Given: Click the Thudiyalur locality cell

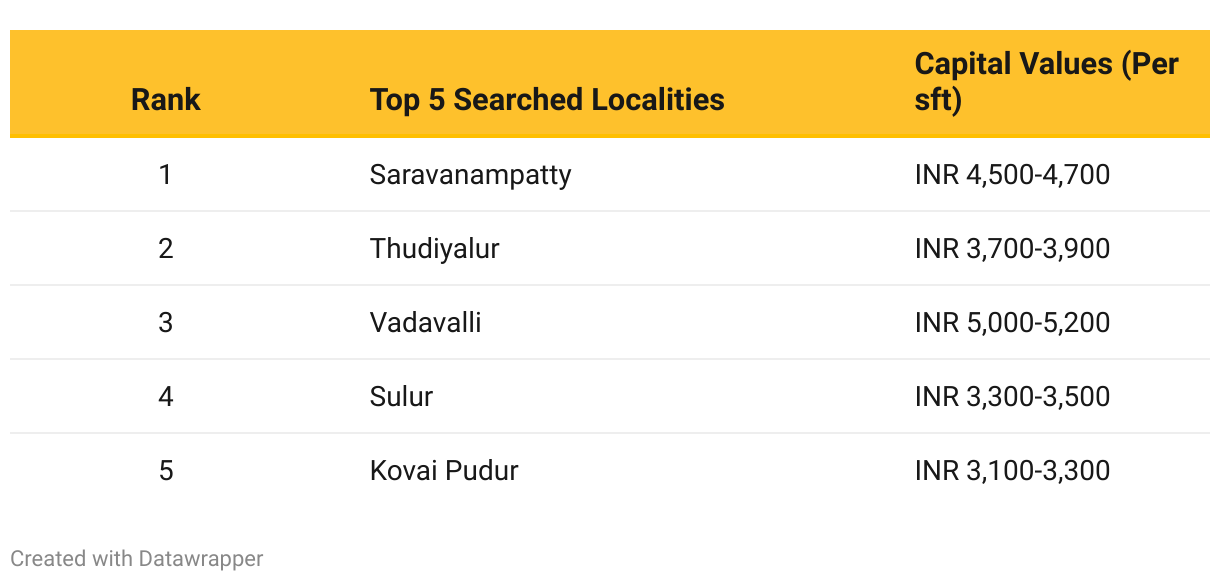Looking at the screenshot, I should [x=434, y=248].
